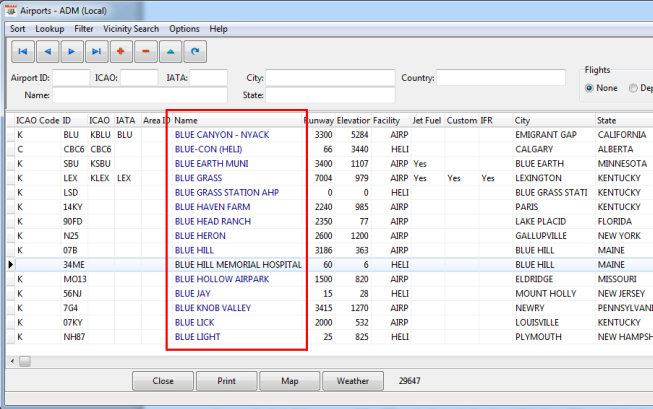Screen dimensions: 653x409
Task: Click the Weather button
Action: (353, 381)
